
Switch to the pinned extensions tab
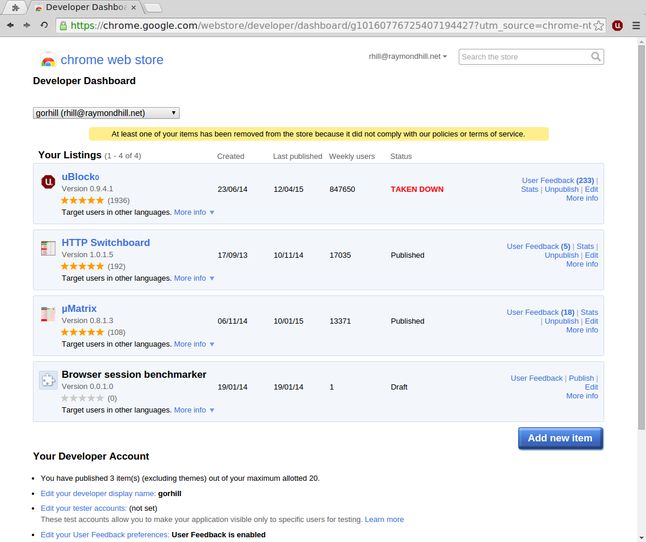click(x=16, y=8)
